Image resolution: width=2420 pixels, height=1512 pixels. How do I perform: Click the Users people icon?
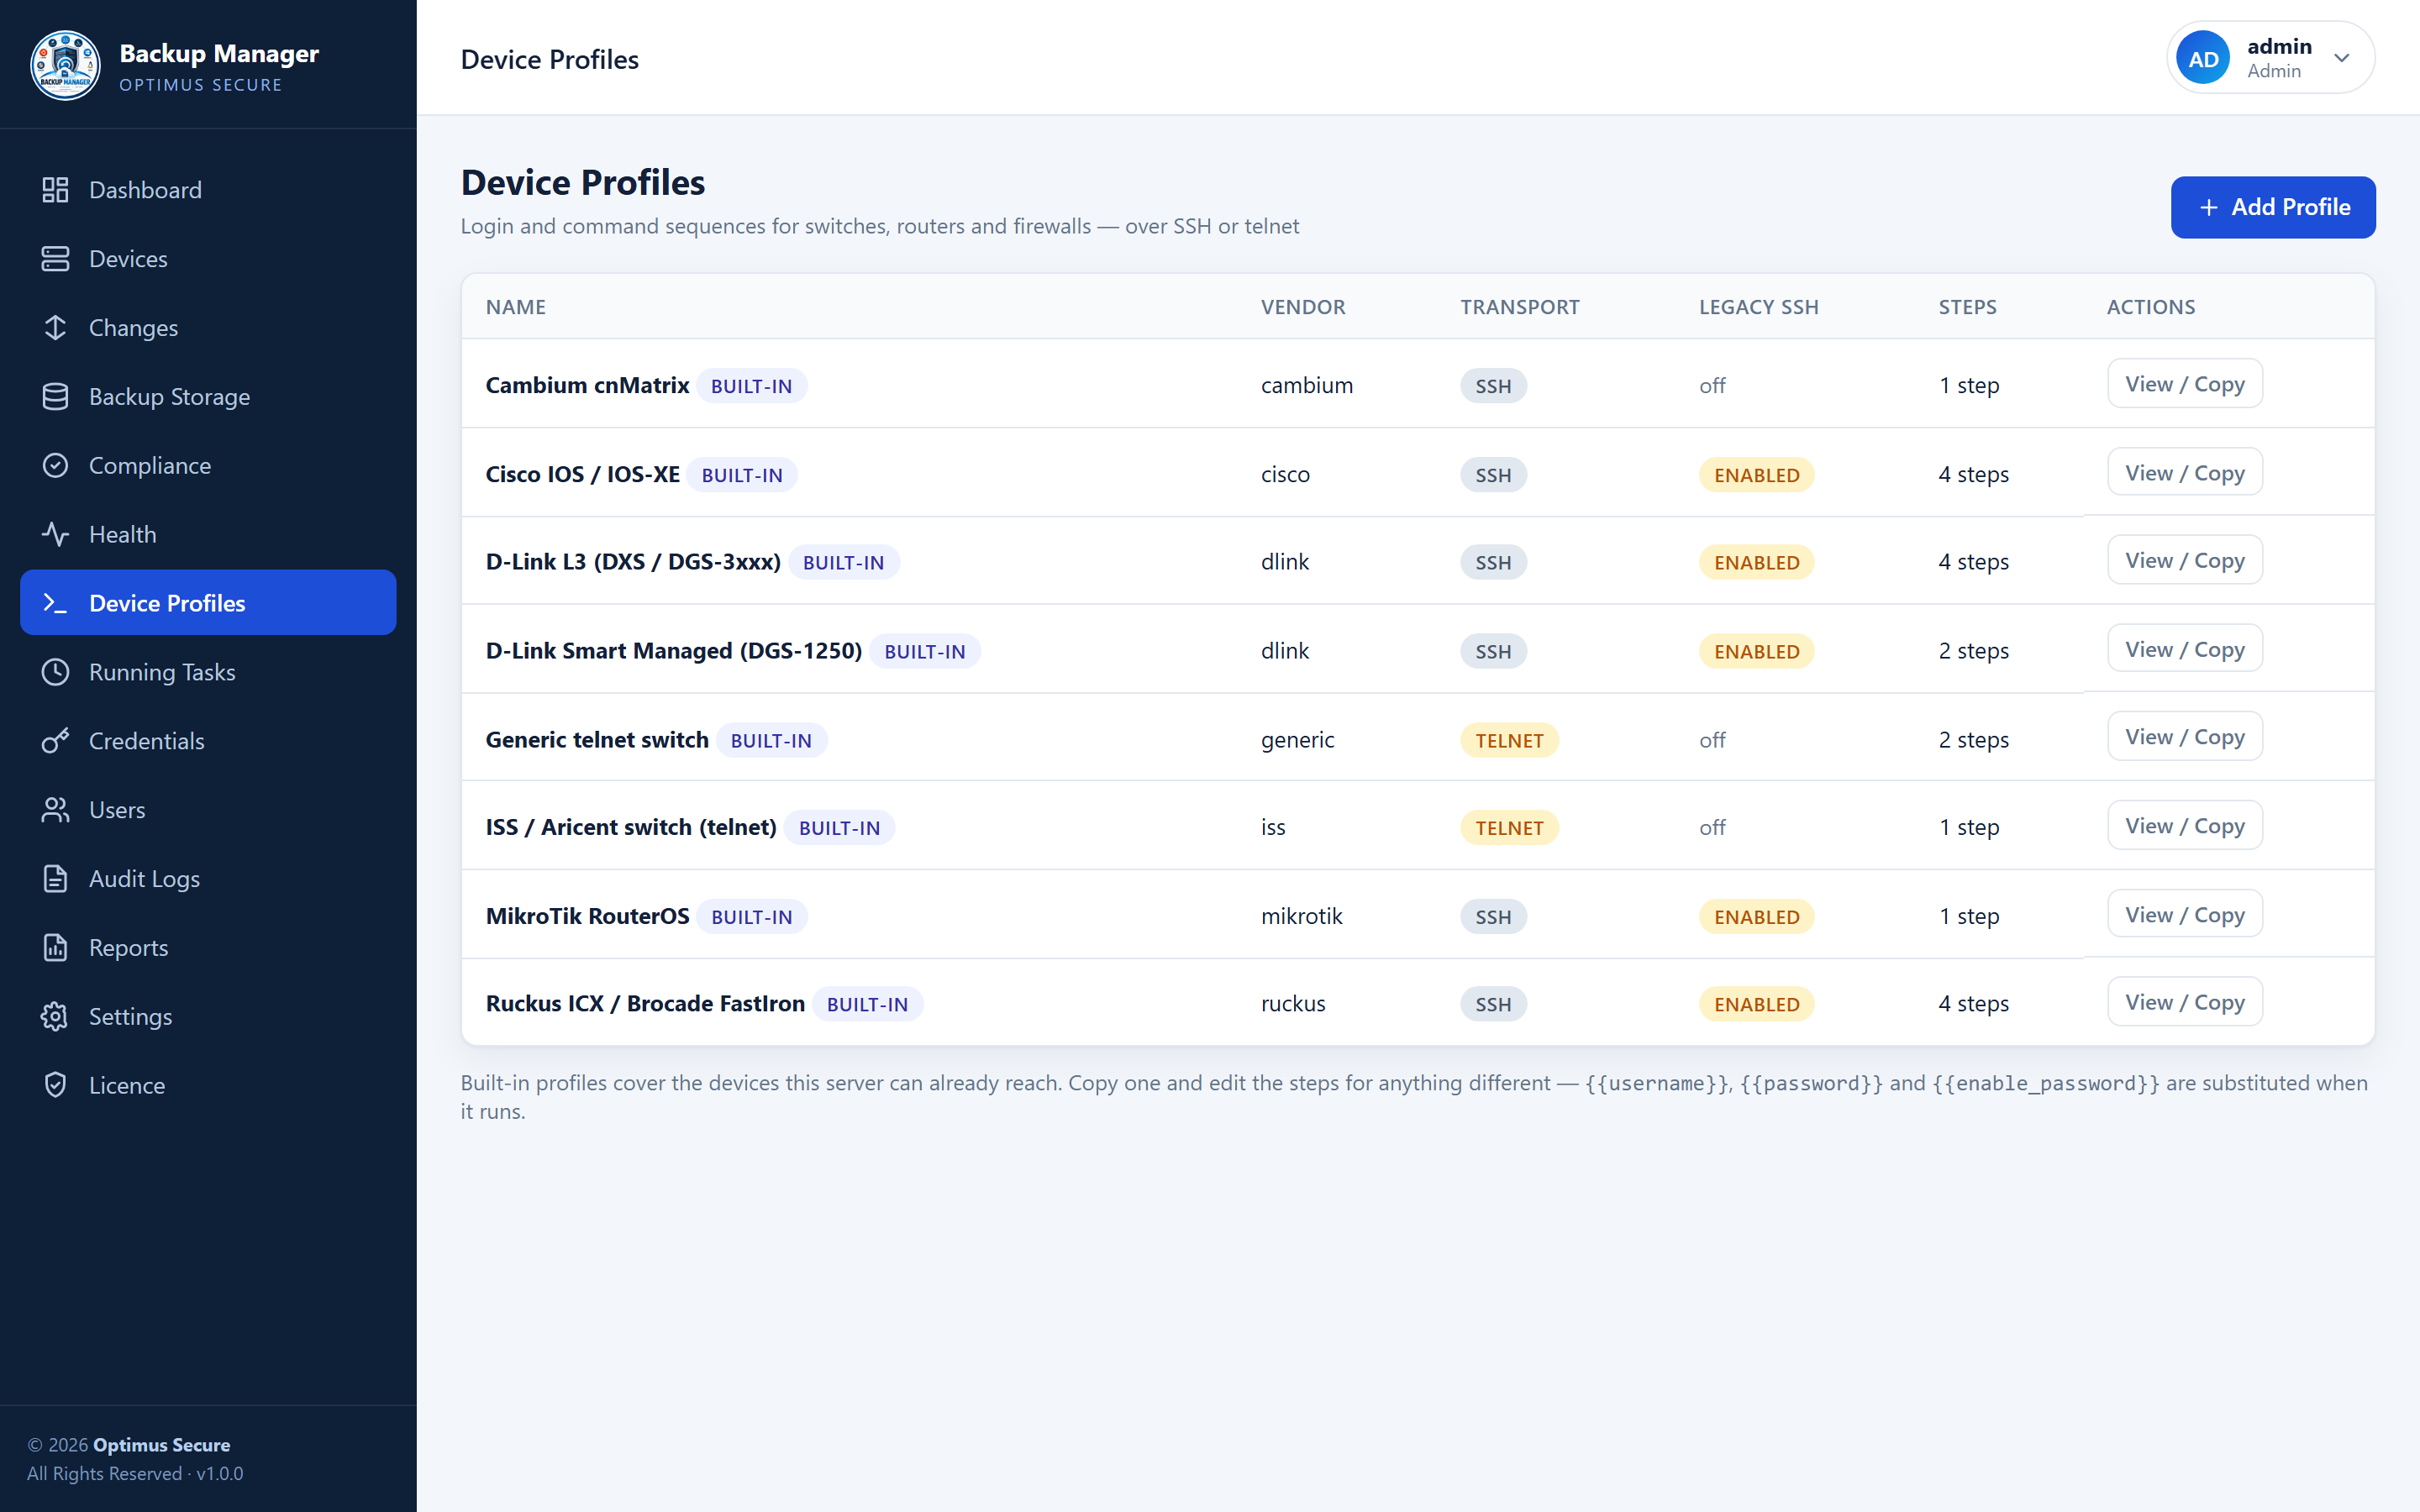(55, 810)
